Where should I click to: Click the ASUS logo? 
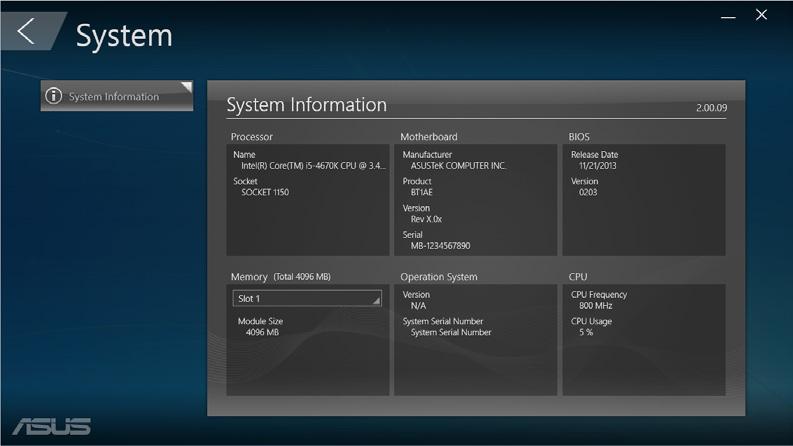[52, 426]
